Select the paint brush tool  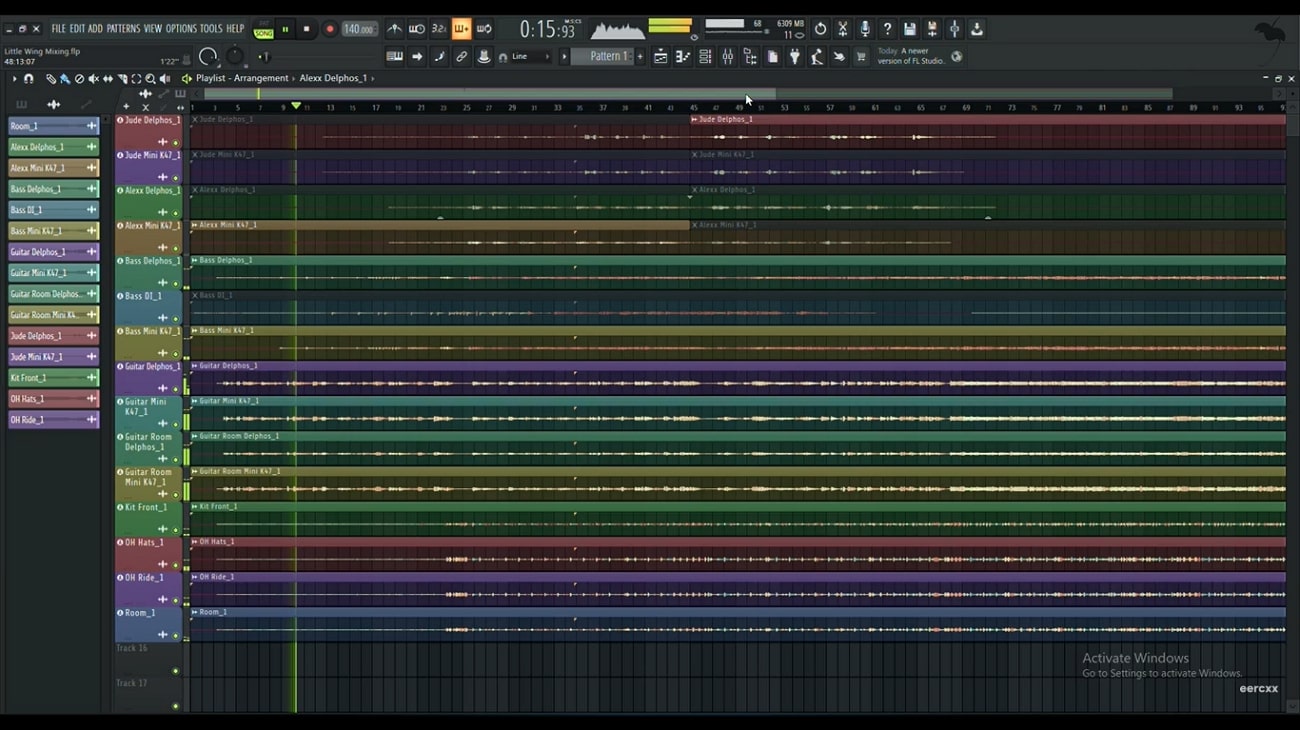pos(65,78)
